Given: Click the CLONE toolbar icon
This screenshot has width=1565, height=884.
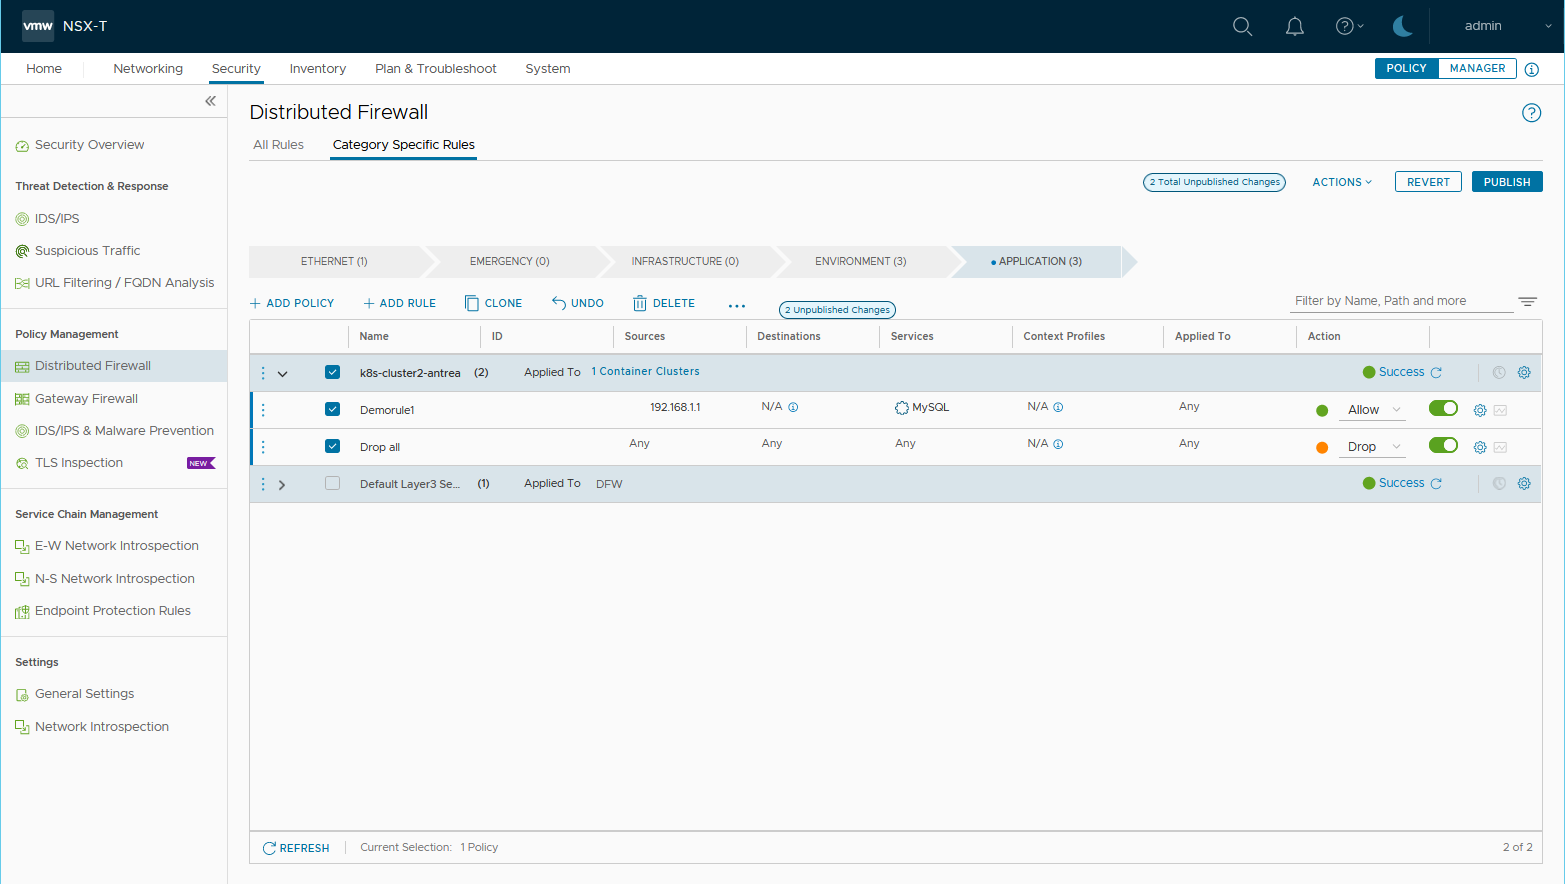Looking at the screenshot, I should point(472,303).
